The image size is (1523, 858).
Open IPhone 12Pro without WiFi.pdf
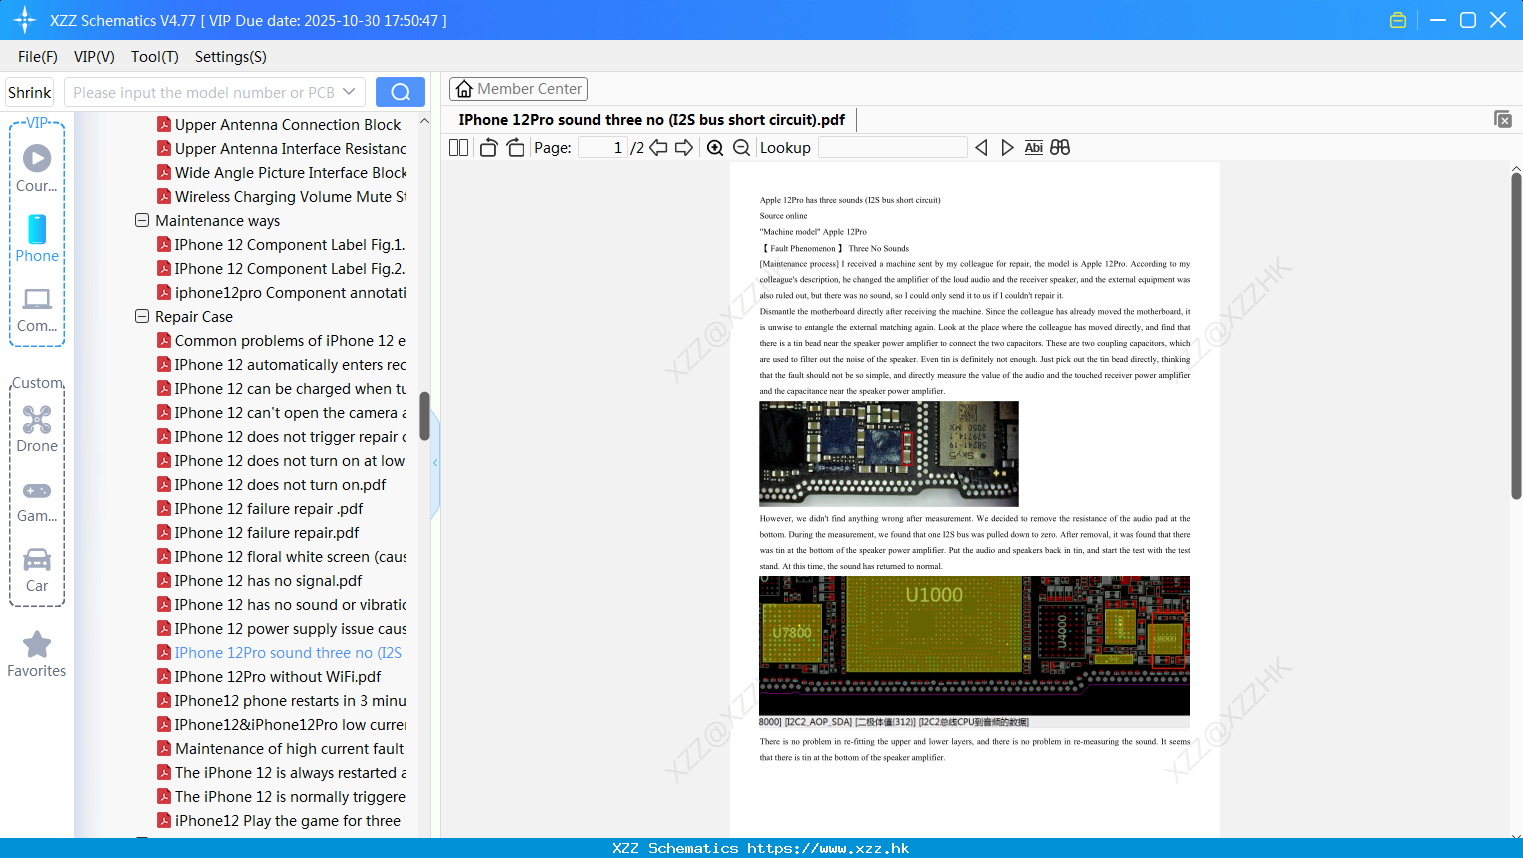[x=269, y=676]
